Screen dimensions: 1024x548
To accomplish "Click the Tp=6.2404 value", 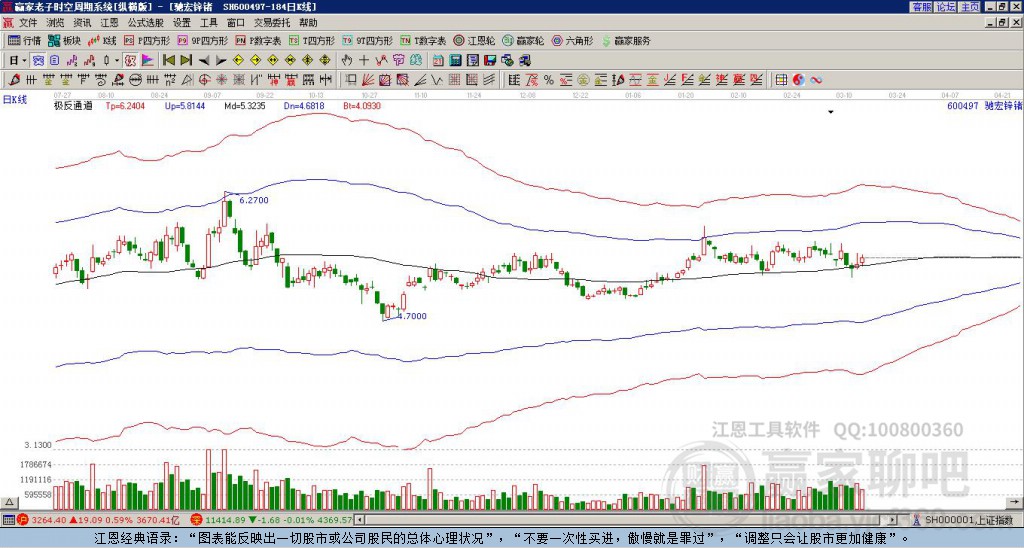I will 125,106.
